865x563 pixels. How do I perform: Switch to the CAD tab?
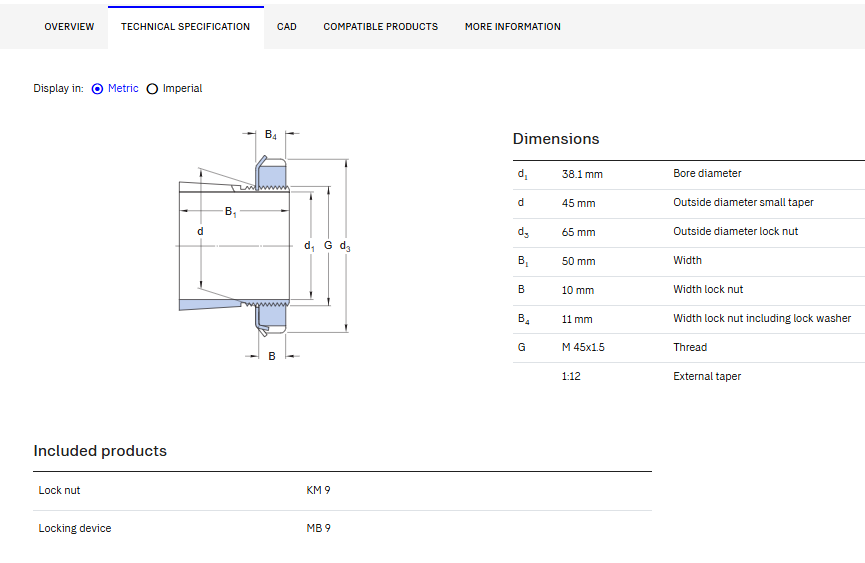point(287,26)
